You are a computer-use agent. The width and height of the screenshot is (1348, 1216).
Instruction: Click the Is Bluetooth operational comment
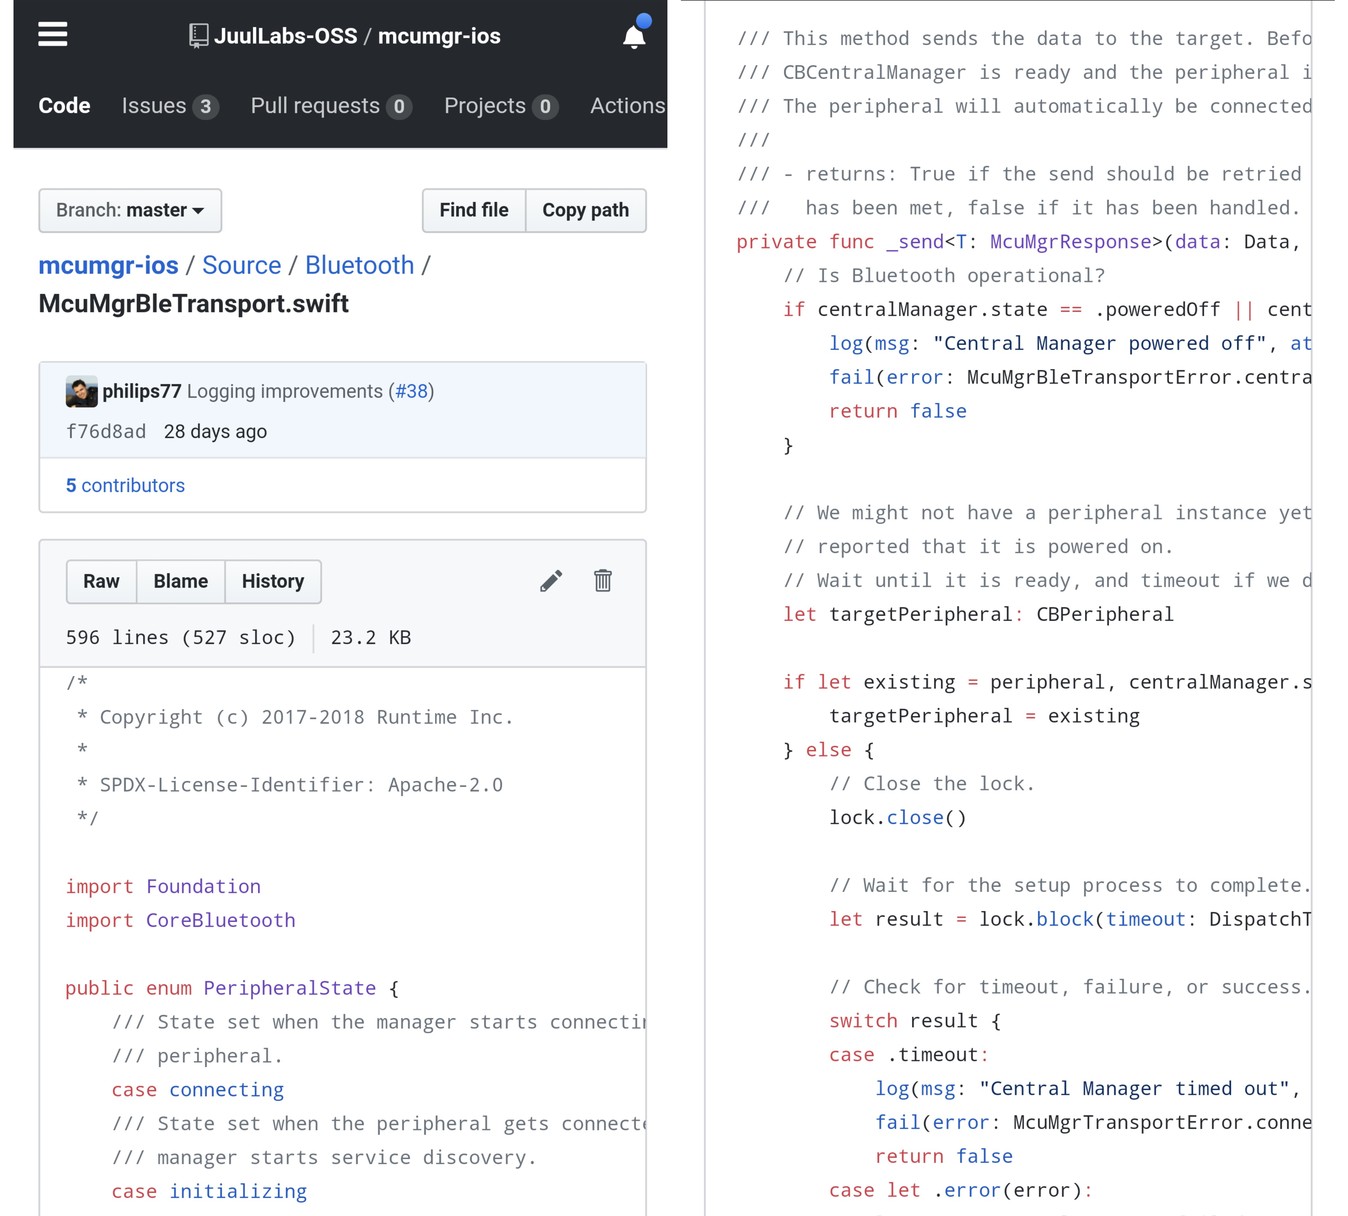click(944, 276)
